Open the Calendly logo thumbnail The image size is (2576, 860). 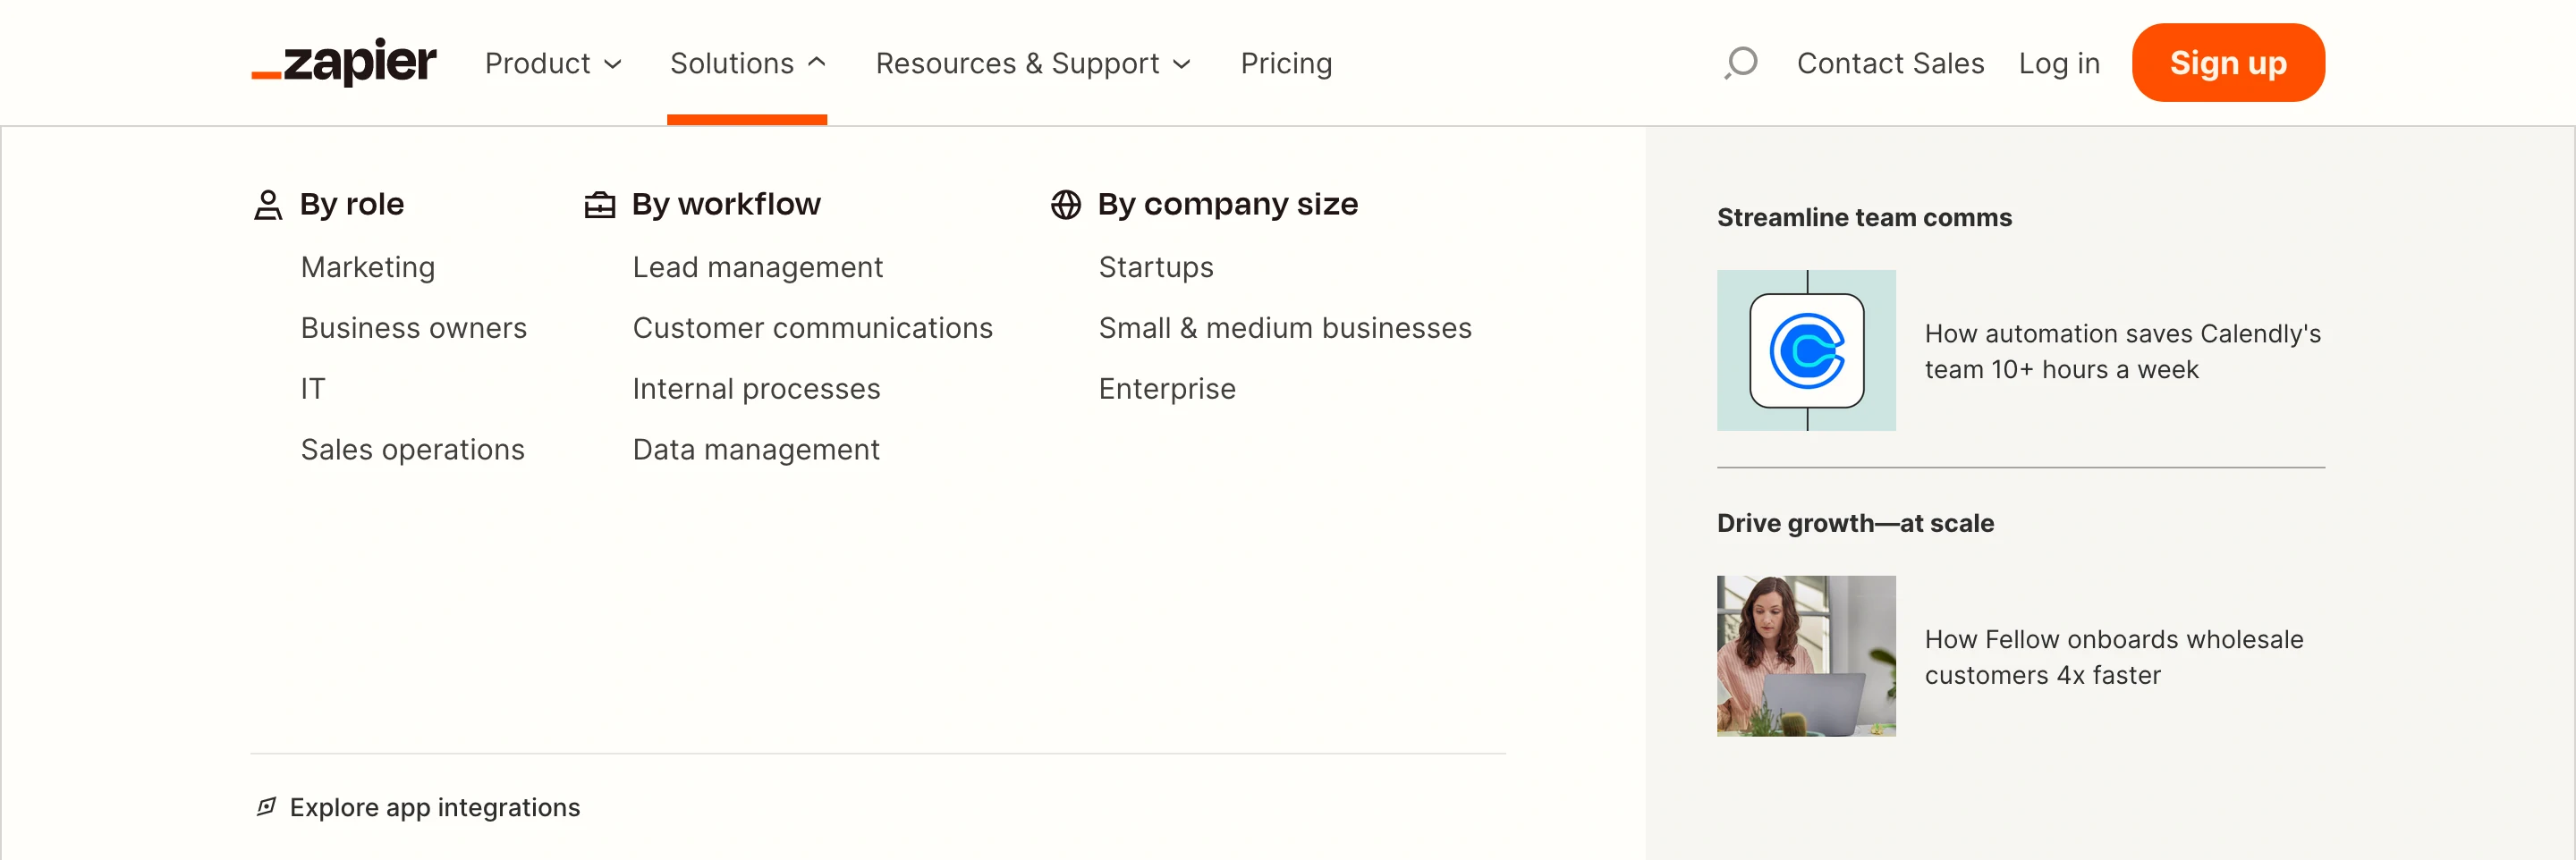point(1805,350)
